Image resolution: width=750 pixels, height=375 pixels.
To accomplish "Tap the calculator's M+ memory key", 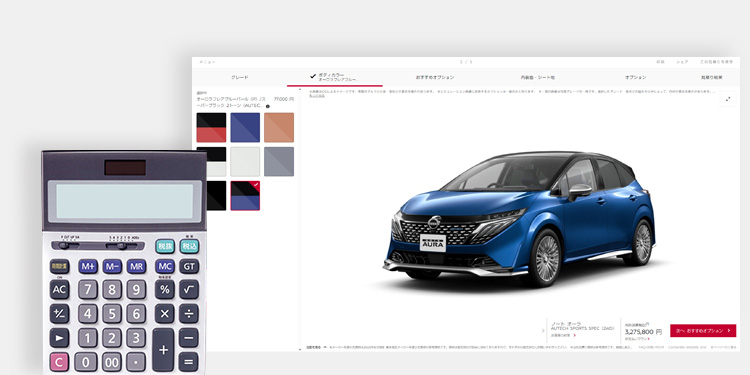I will tap(88, 266).
